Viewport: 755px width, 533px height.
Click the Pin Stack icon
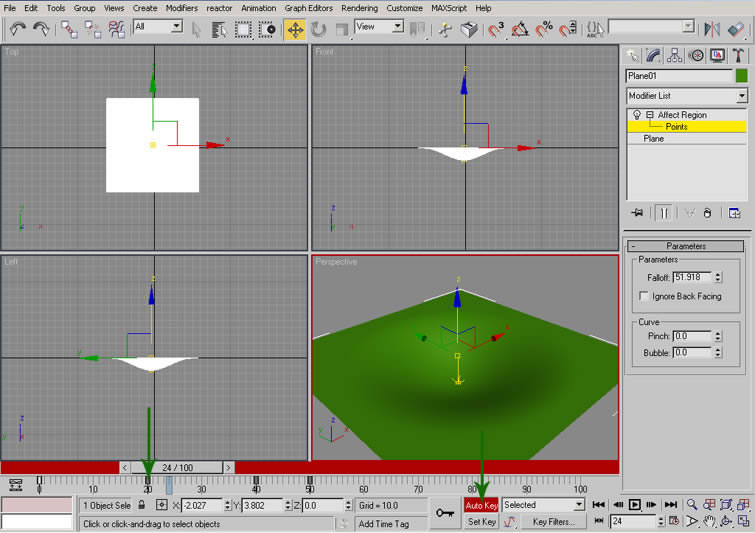(637, 212)
